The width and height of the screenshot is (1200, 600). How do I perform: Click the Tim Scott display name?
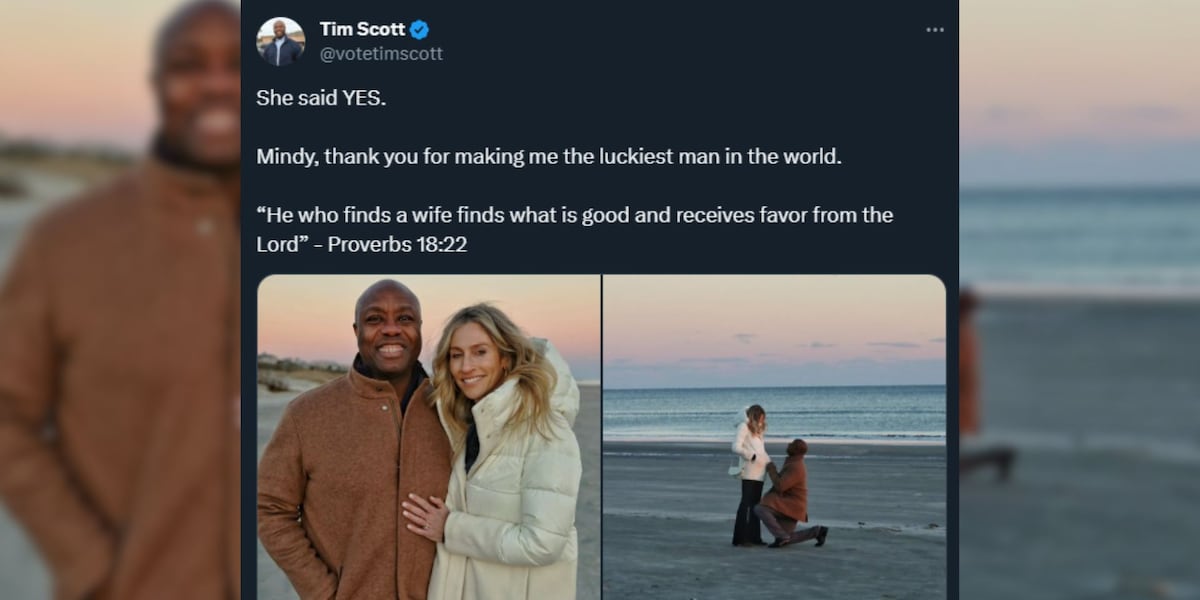(362, 29)
